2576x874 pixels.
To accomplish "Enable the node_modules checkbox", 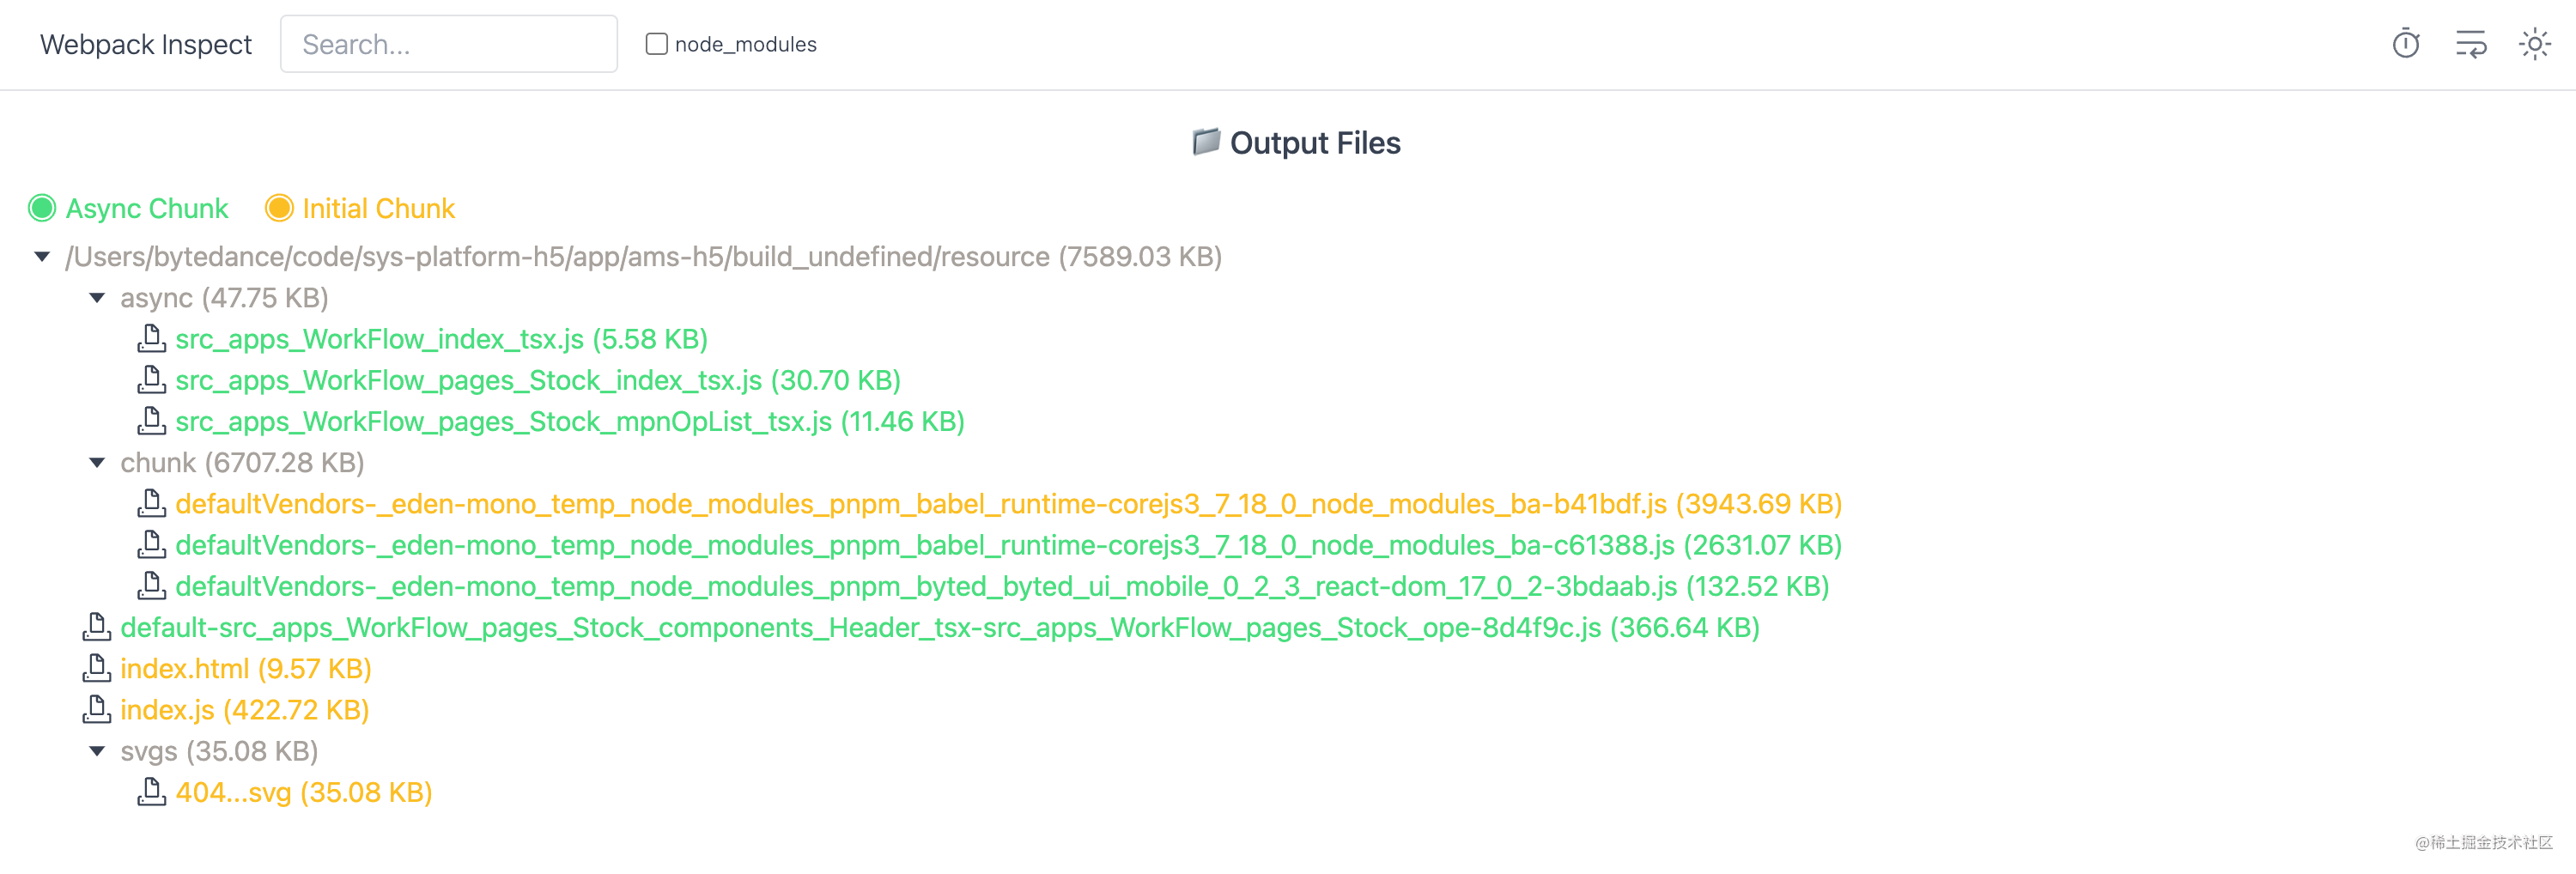I will click(x=656, y=44).
